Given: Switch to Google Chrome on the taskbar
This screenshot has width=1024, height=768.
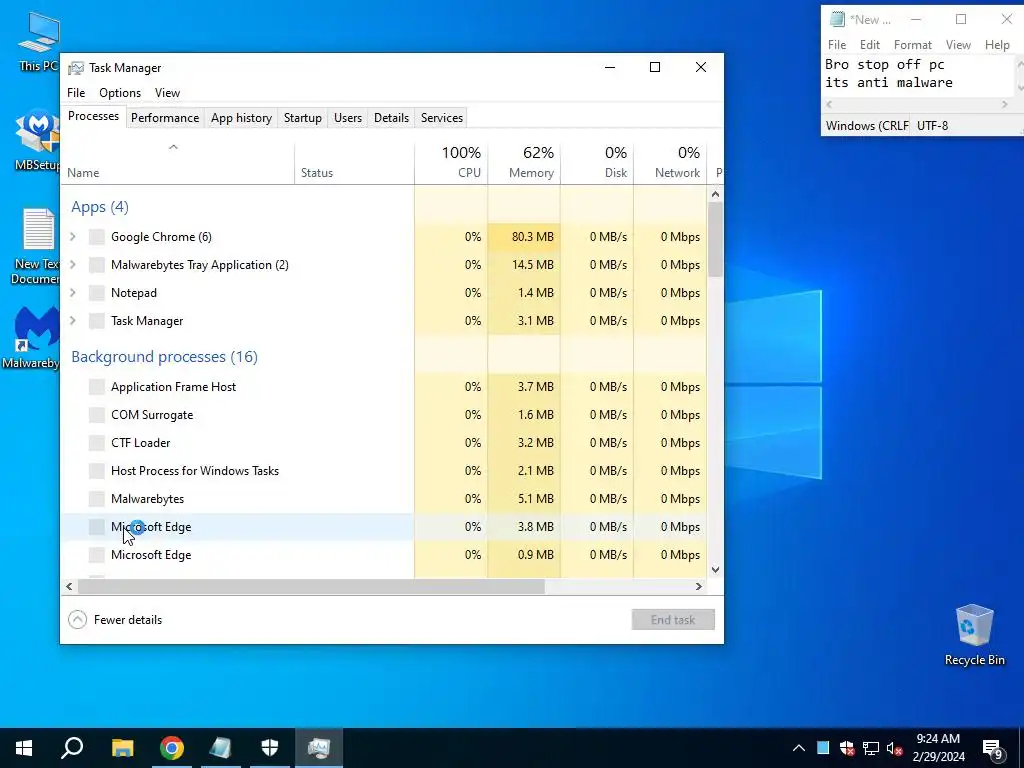Looking at the screenshot, I should point(172,748).
